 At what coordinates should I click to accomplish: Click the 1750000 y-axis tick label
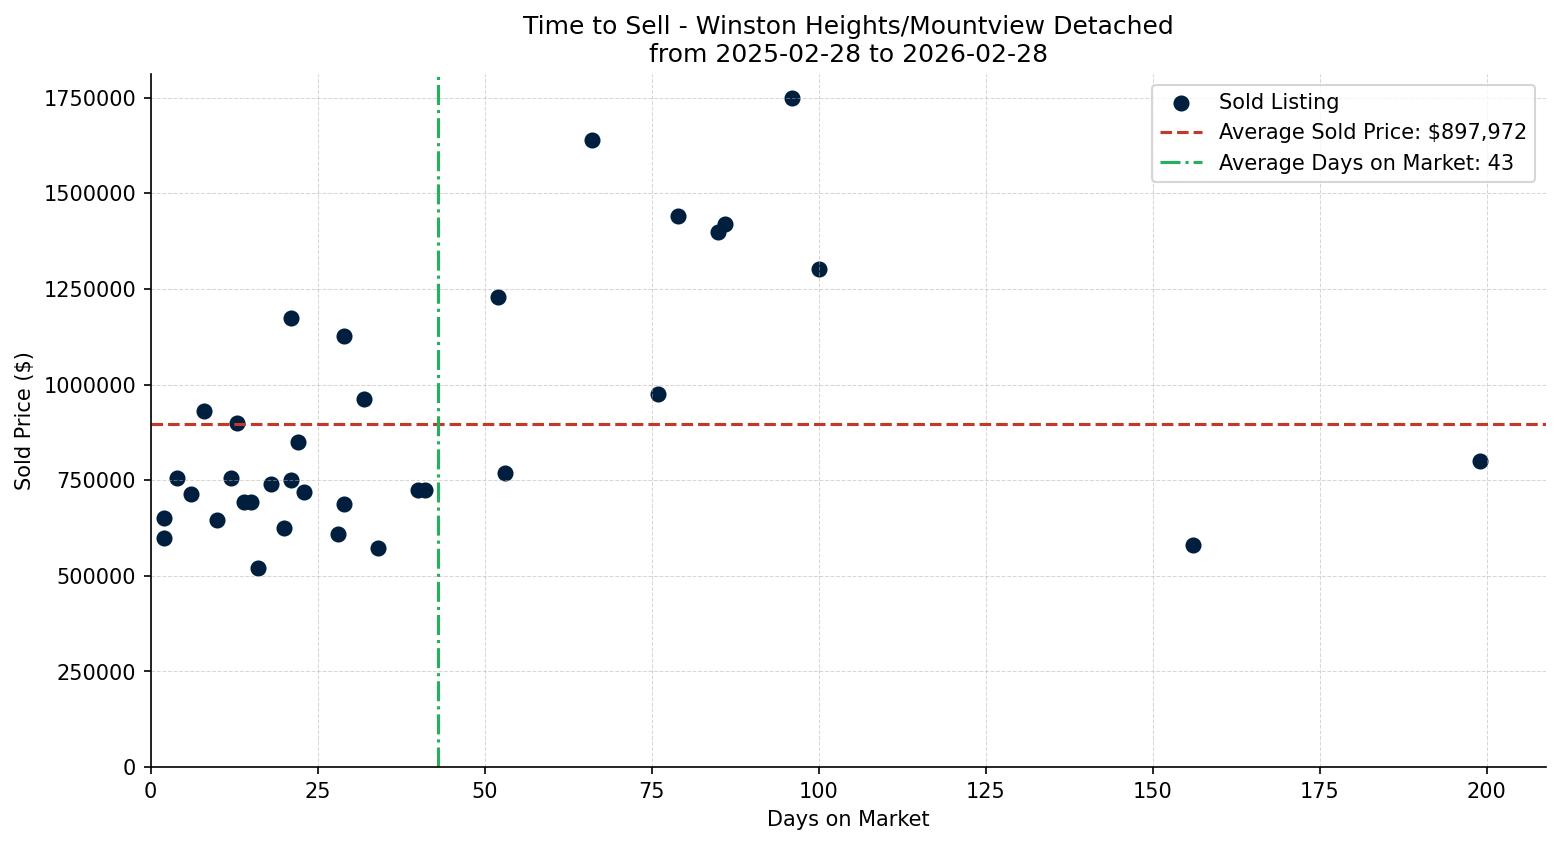point(92,98)
